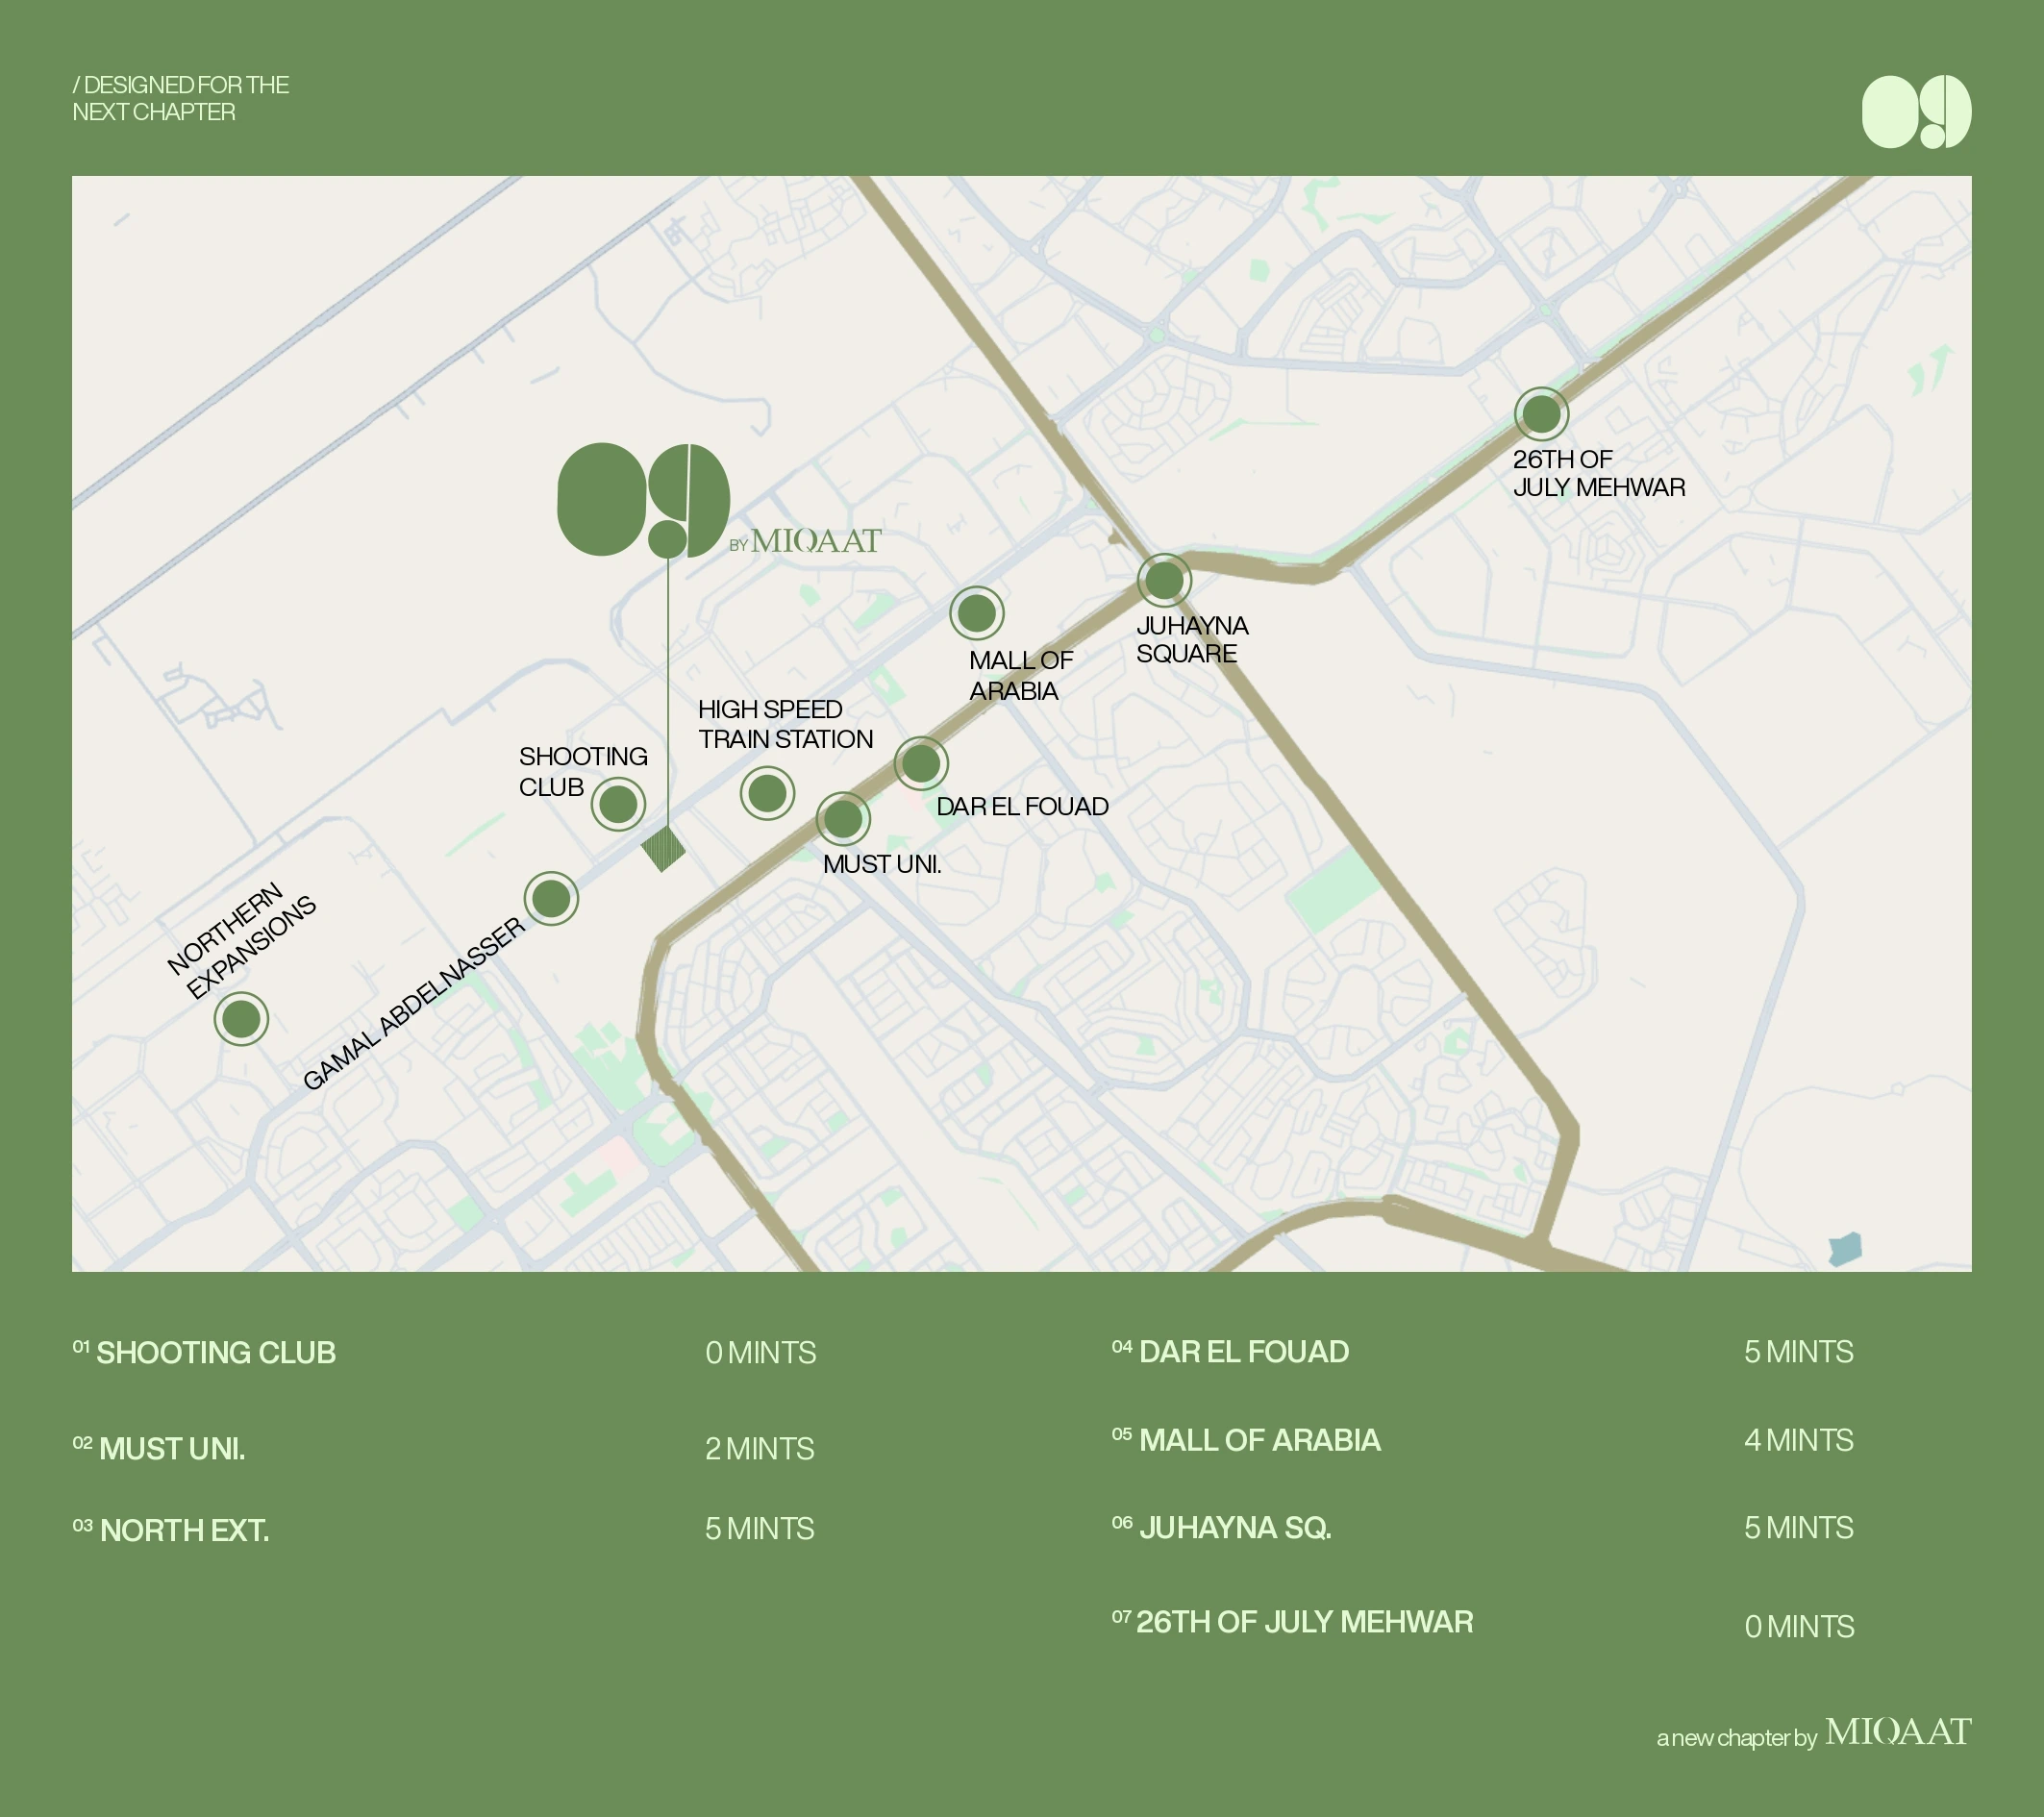Click 'a new chapter by' footer text
The width and height of the screenshot is (2044, 1817).
point(1736,1738)
